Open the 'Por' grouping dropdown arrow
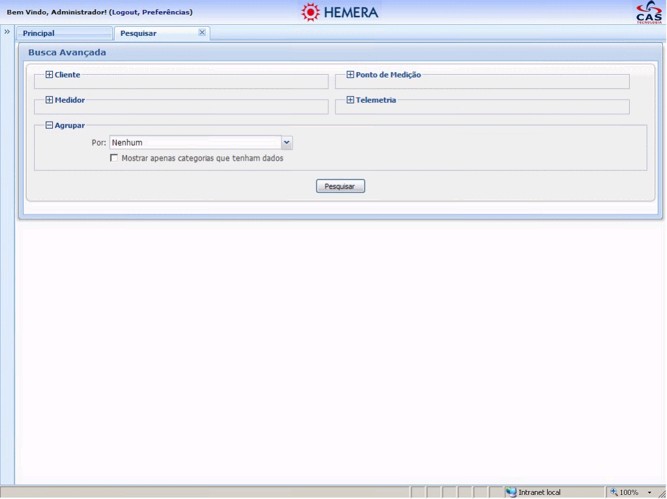This screenshot has height=499, width=667. (287, 143)
